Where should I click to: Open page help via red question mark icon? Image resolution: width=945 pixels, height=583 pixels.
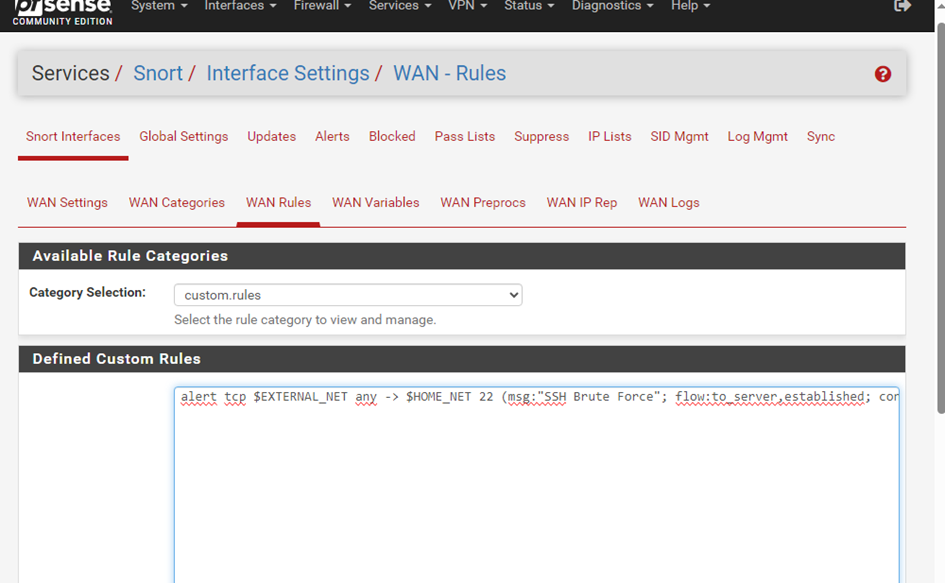[882, 73]
